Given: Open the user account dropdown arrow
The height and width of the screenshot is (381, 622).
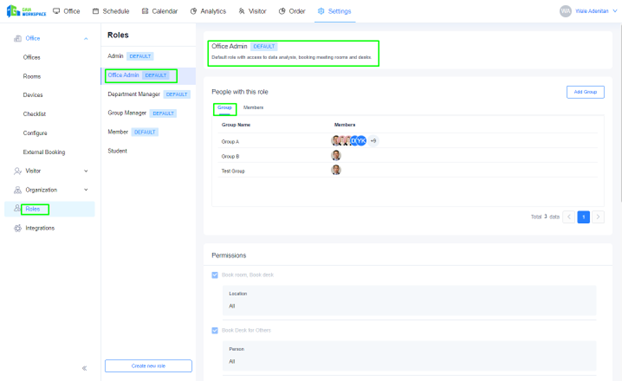Looking at the screenshot, I should click(615, 11).
